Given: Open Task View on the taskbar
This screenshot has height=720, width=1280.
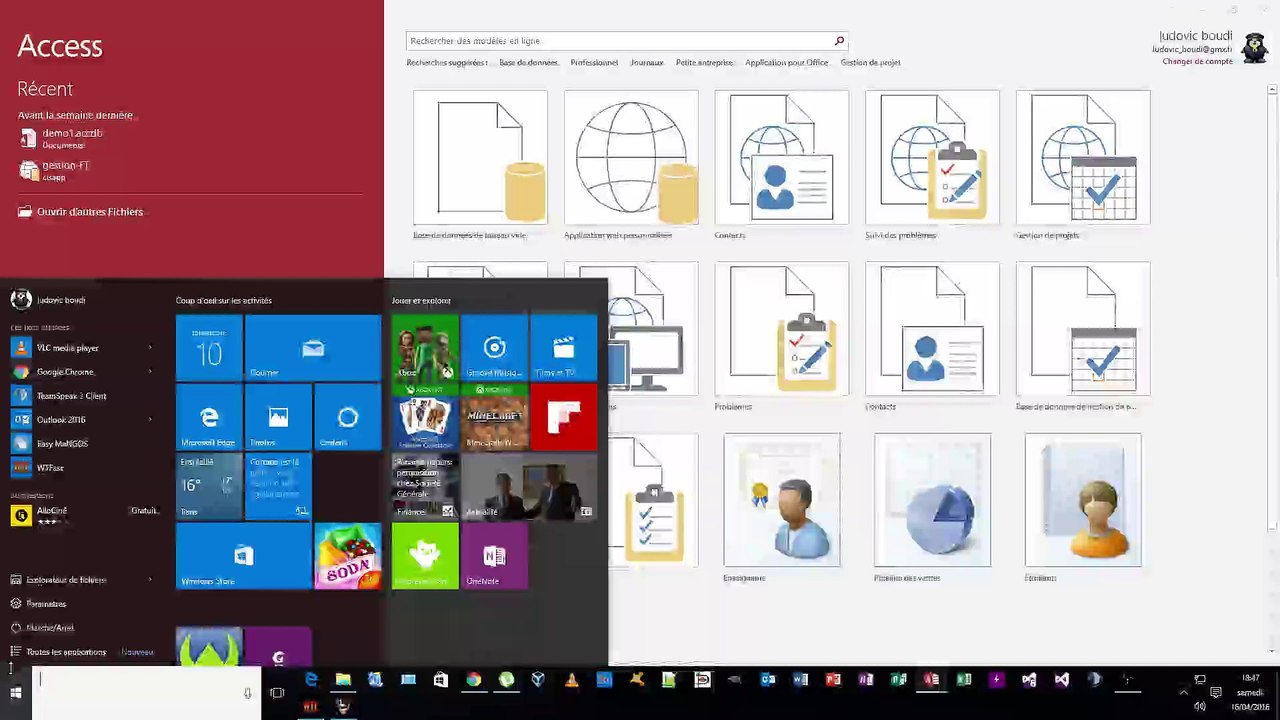Looking at the screenshot, I should (x=277, y=692).
